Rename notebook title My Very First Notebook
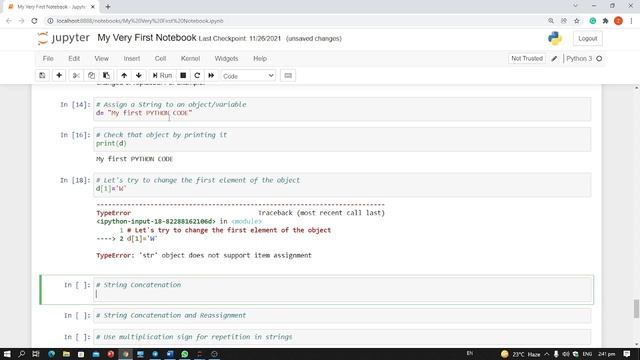Viewport: 640px width, 360px height. [x=147, y=38]
